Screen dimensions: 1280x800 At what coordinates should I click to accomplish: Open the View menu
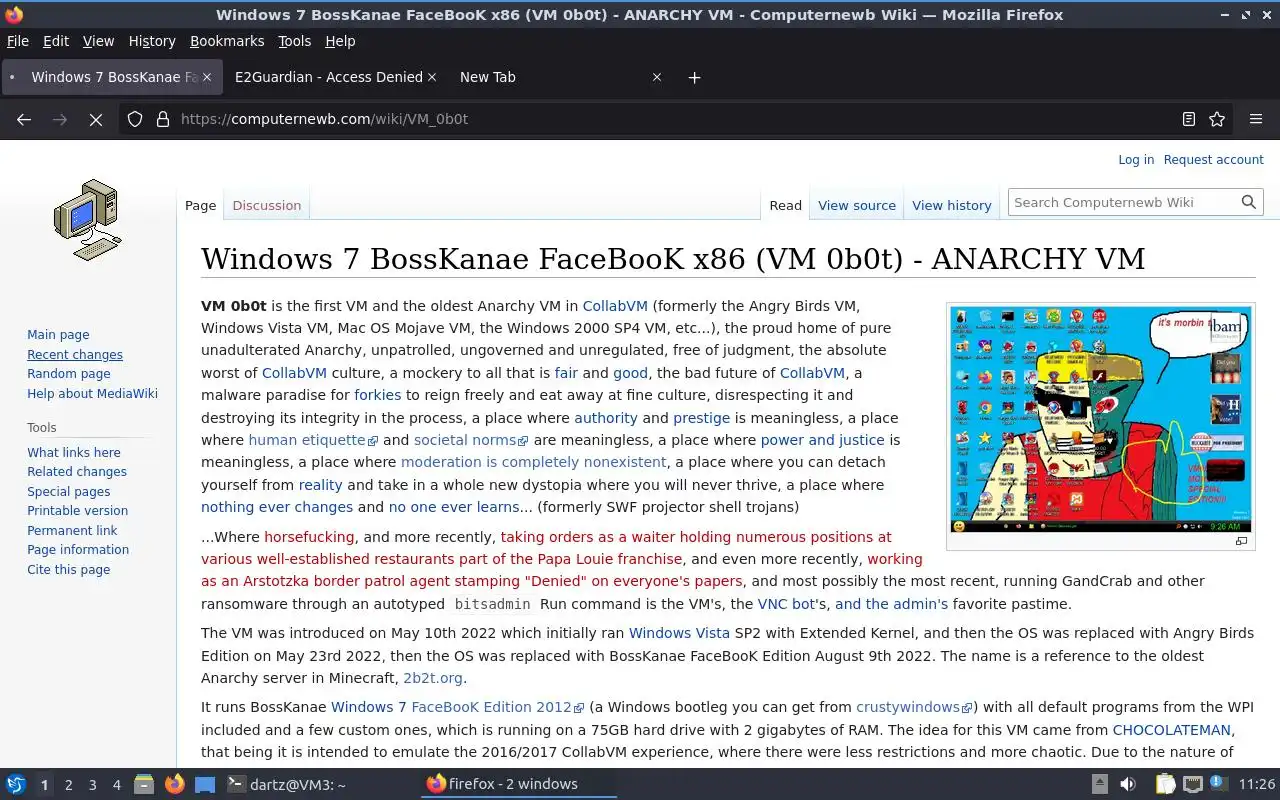pyautogui.click(x=98, y=41)
